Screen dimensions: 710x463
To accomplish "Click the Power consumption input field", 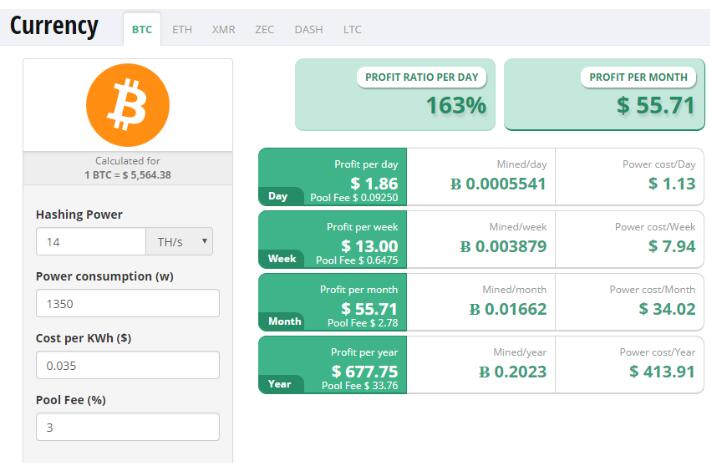I will pos(128,303).
